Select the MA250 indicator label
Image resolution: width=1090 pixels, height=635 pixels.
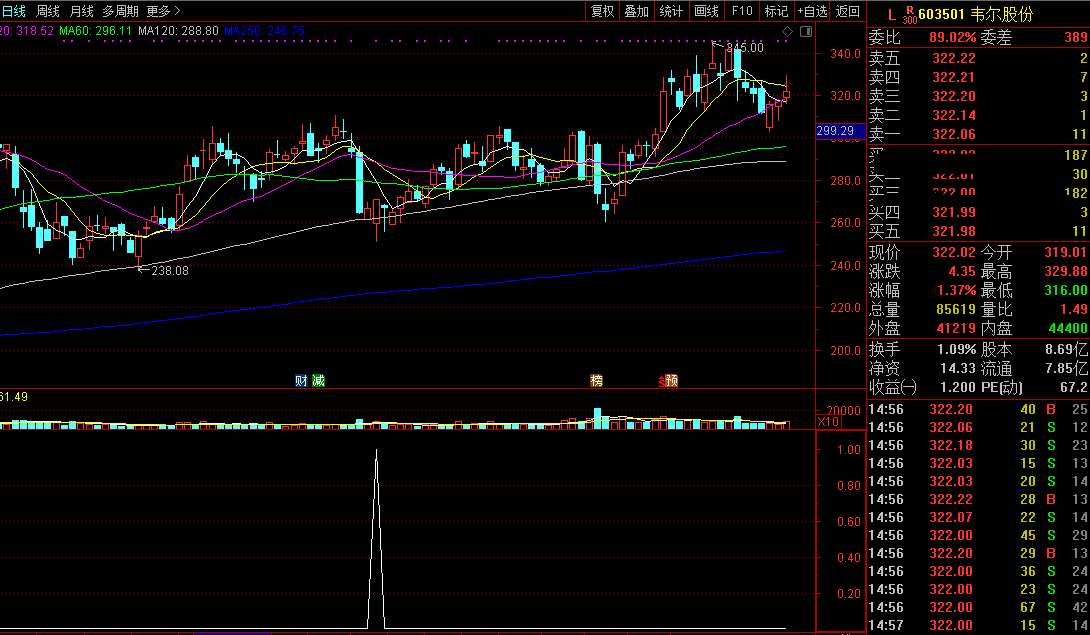[264, 31]
